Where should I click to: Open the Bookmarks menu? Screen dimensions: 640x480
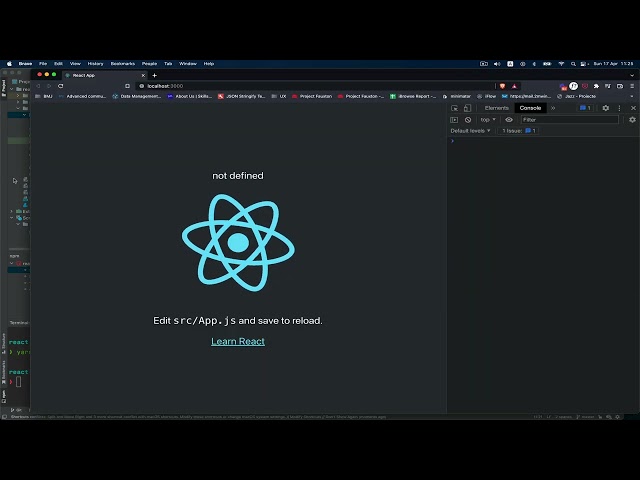coord(122,64)
